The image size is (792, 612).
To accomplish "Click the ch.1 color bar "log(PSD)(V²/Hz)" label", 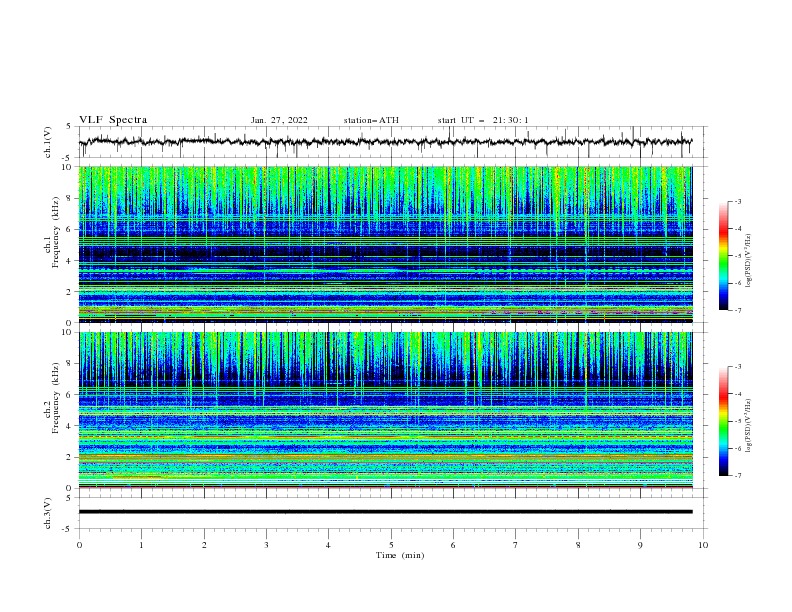I will point(749,261).
